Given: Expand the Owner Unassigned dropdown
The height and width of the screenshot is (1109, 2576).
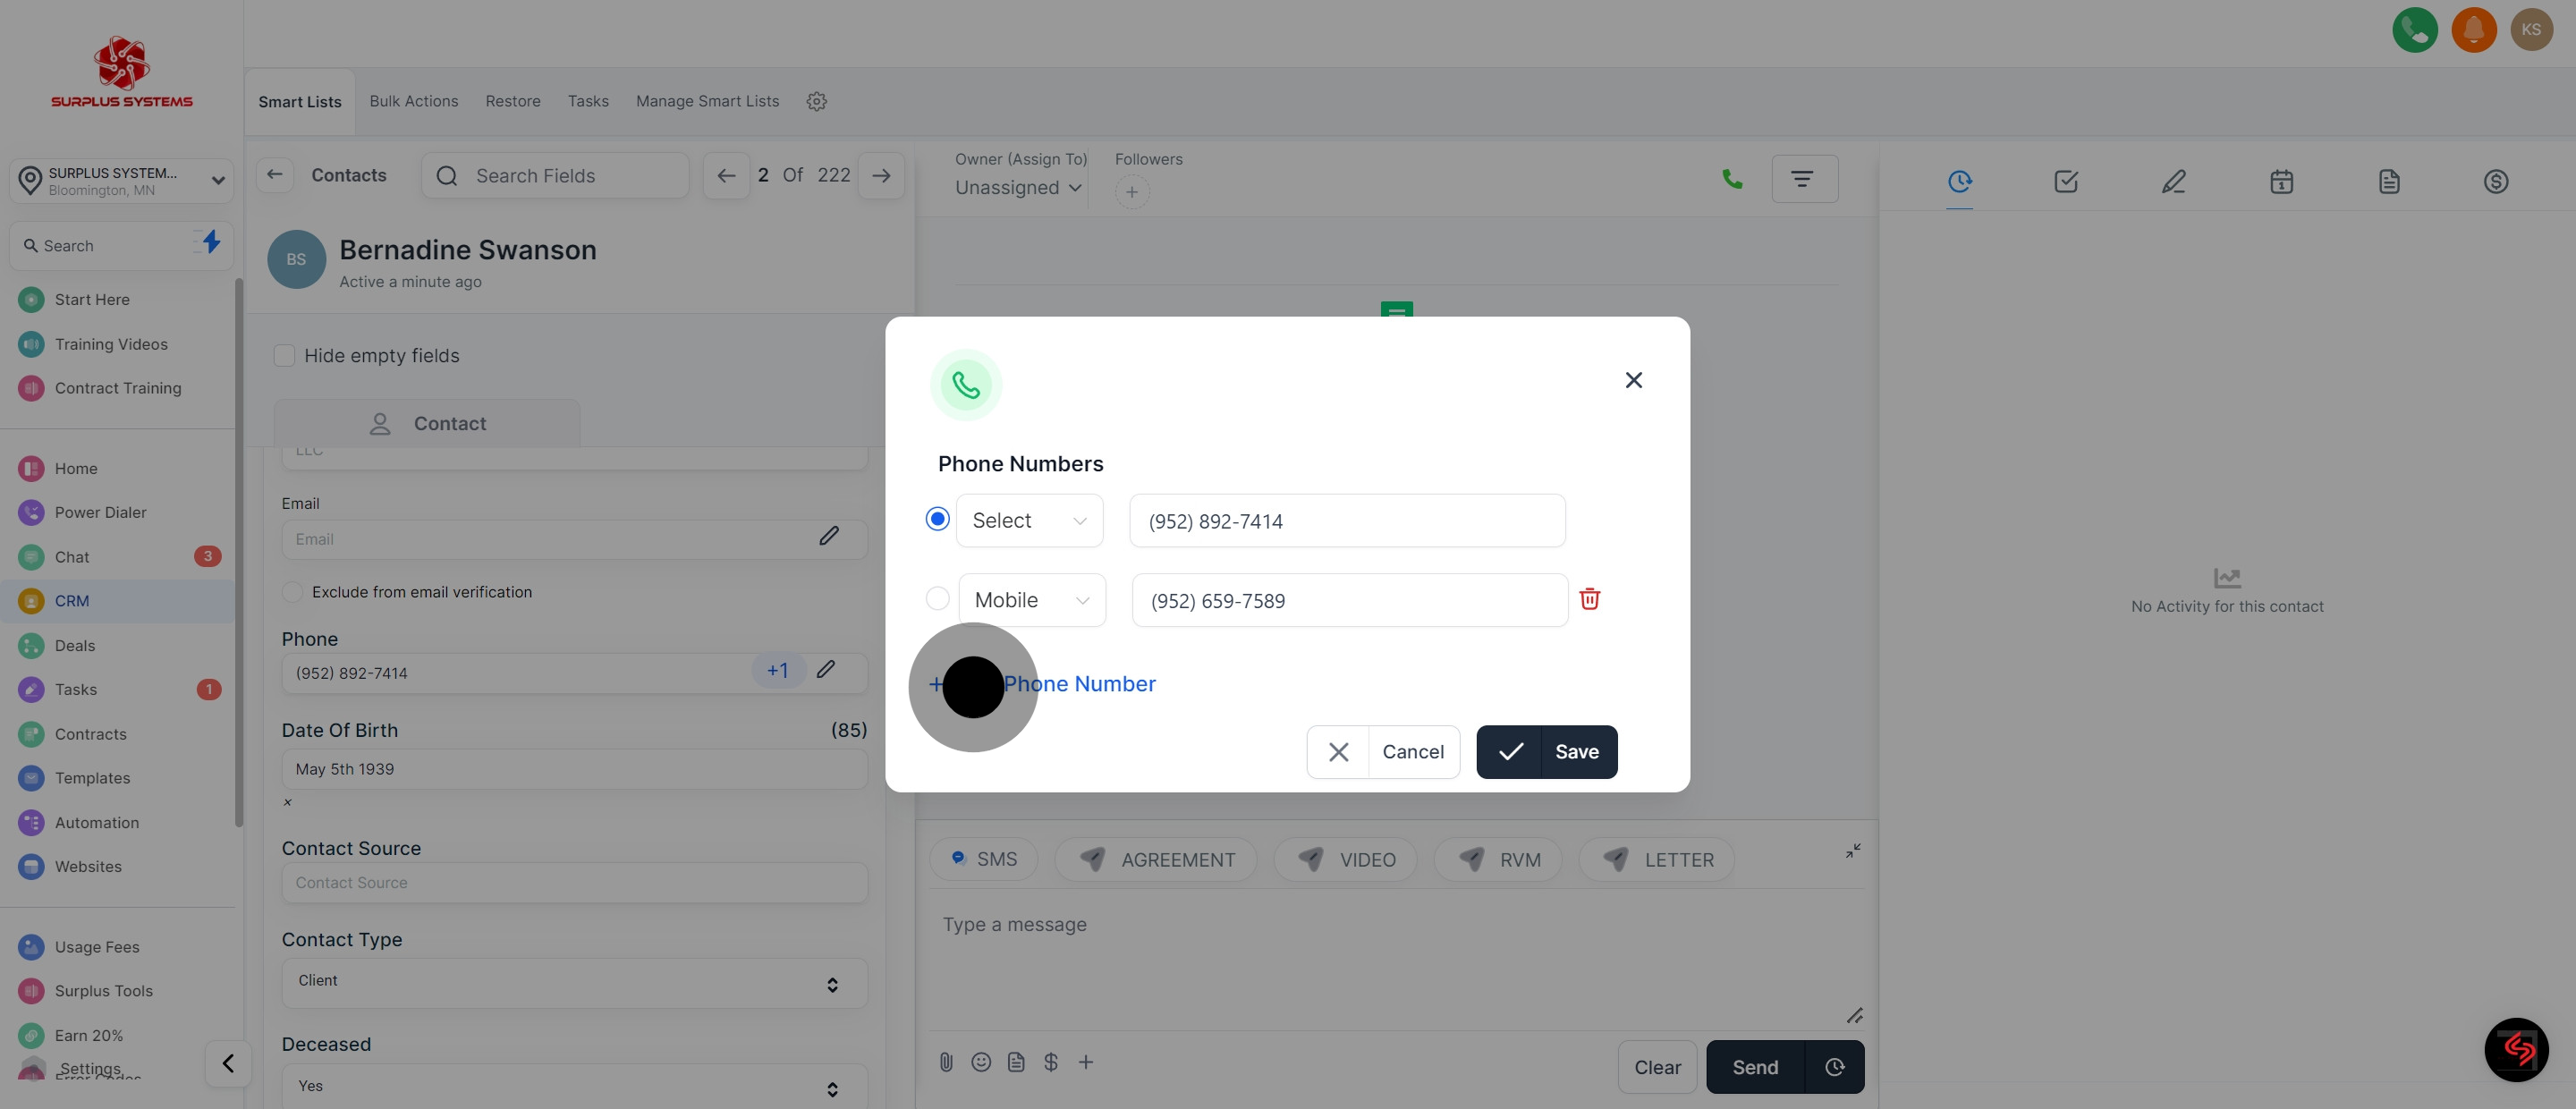Looking at the screenshot, I should pyautogui.click(x=1017, y=188).
